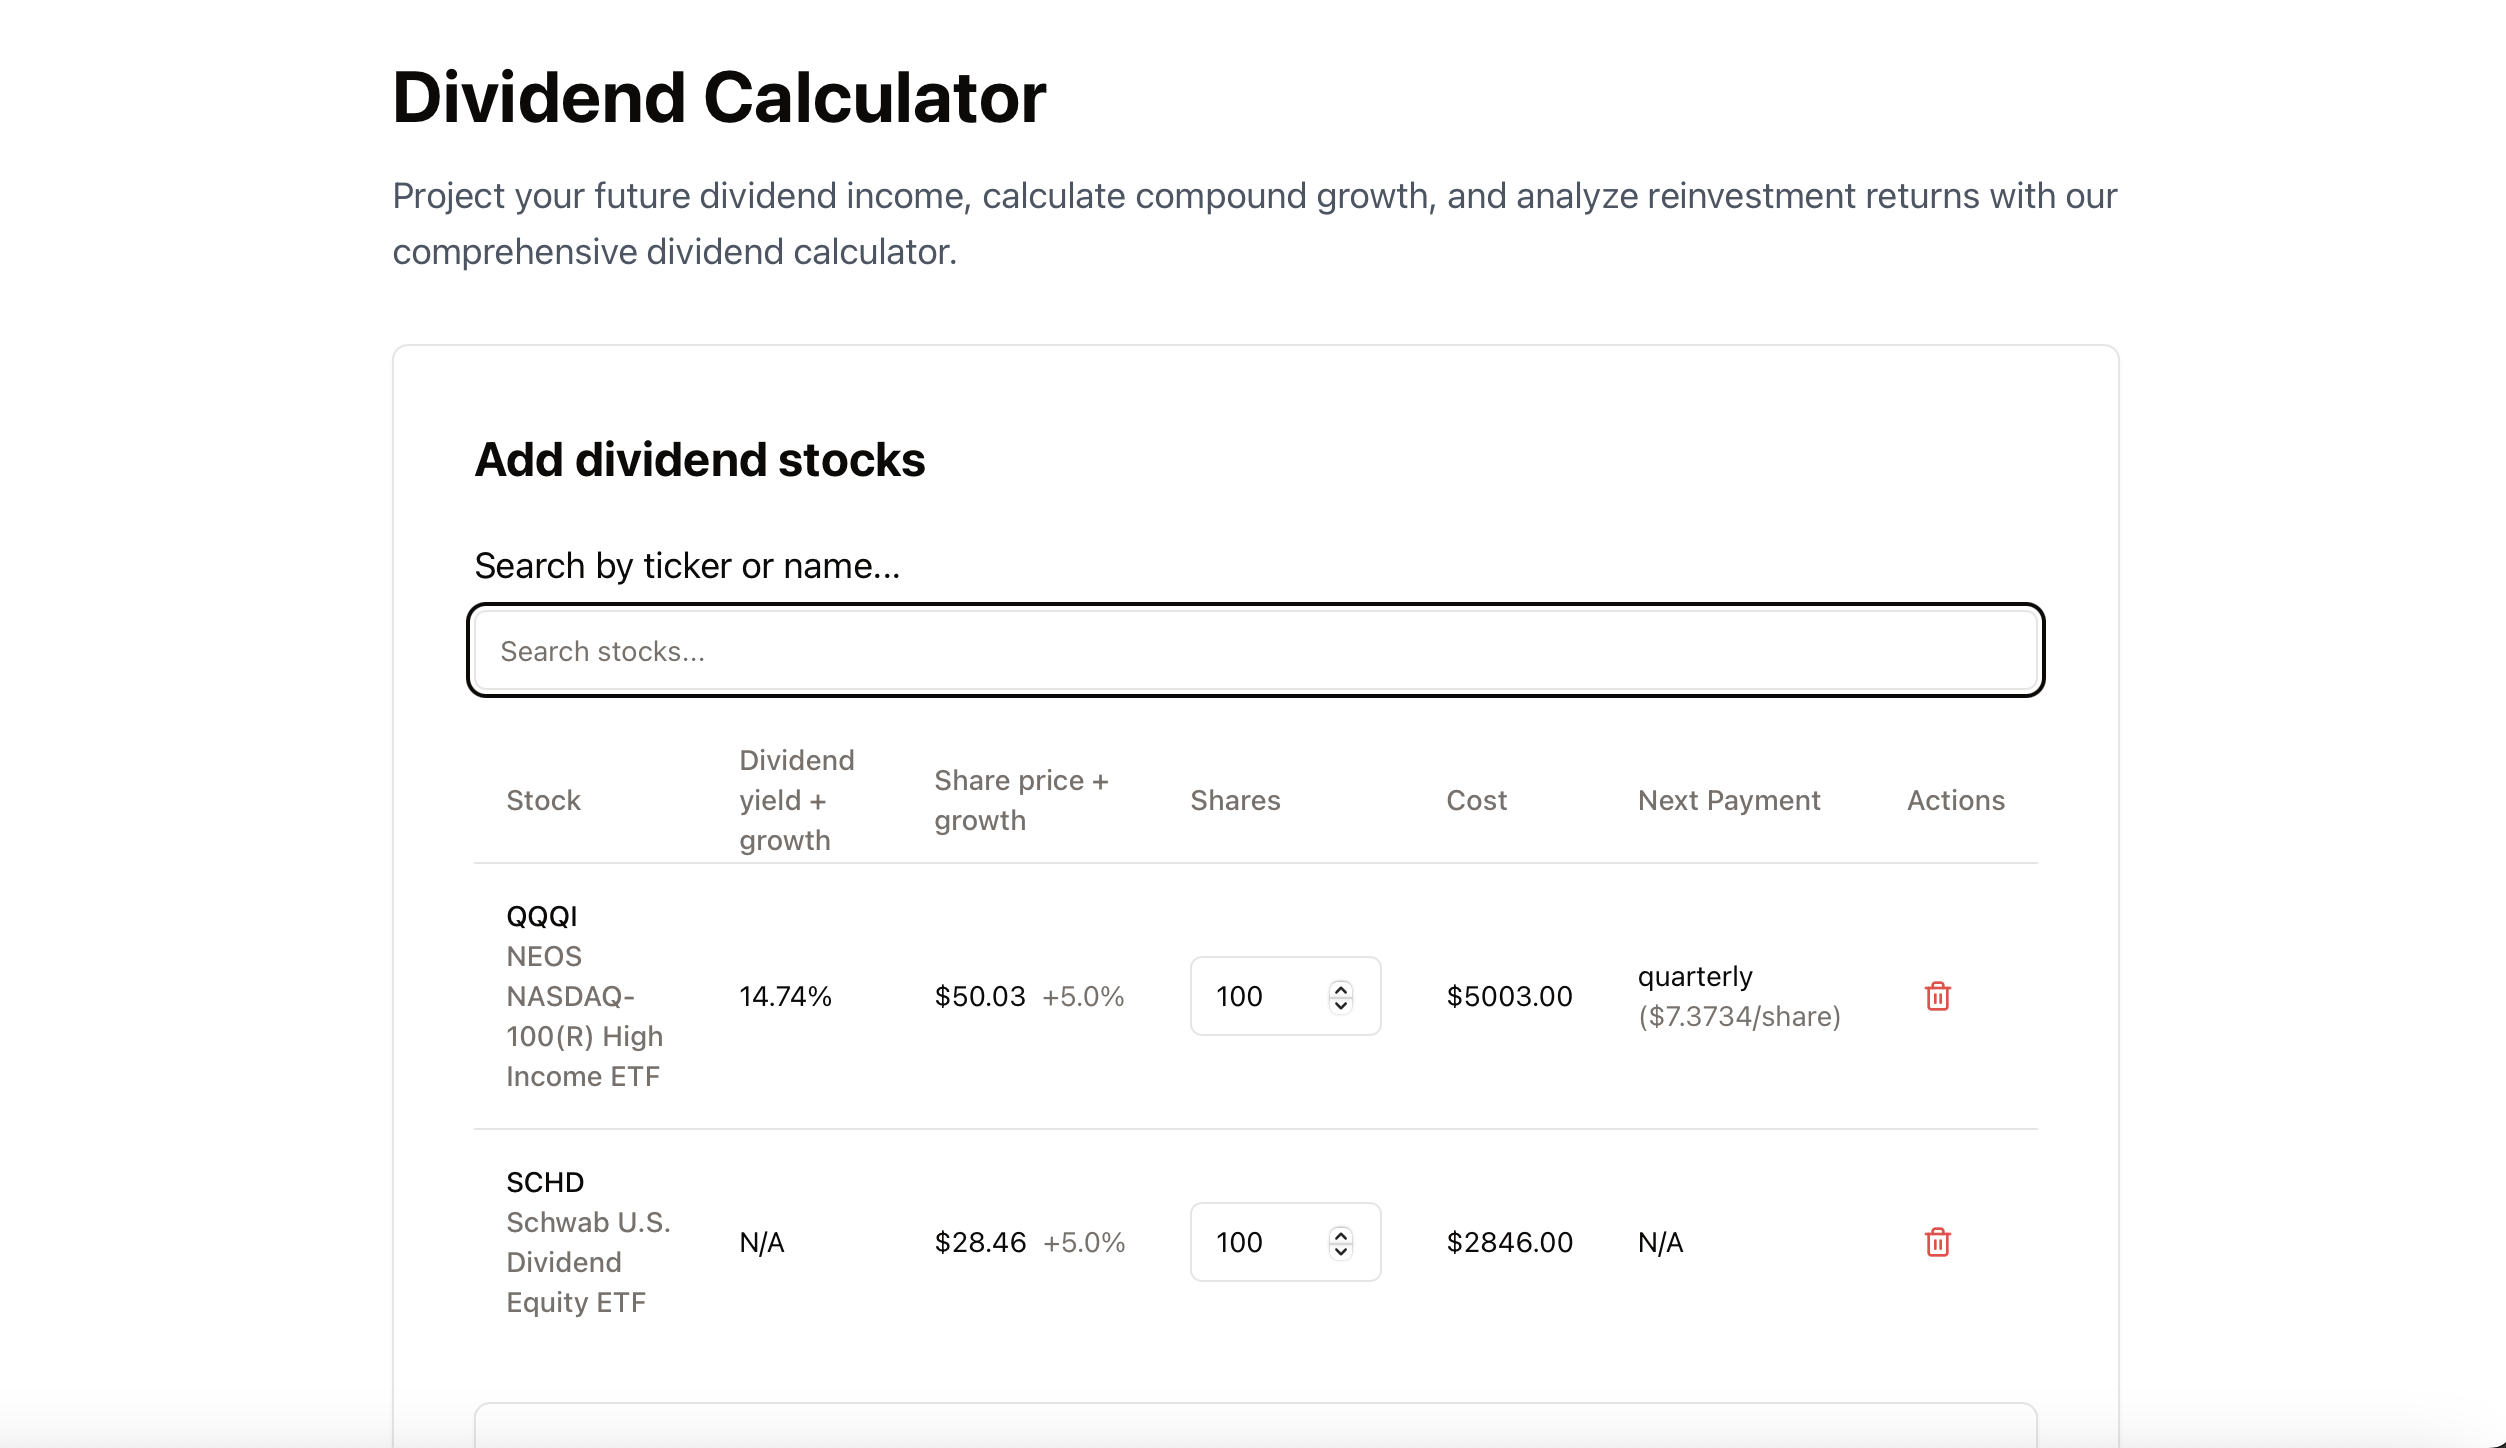This screenshot has height=1448, width=2506.
Task: Click the Dividend yield + growth header
Action: pyautogui.click(x=797, y=799)
